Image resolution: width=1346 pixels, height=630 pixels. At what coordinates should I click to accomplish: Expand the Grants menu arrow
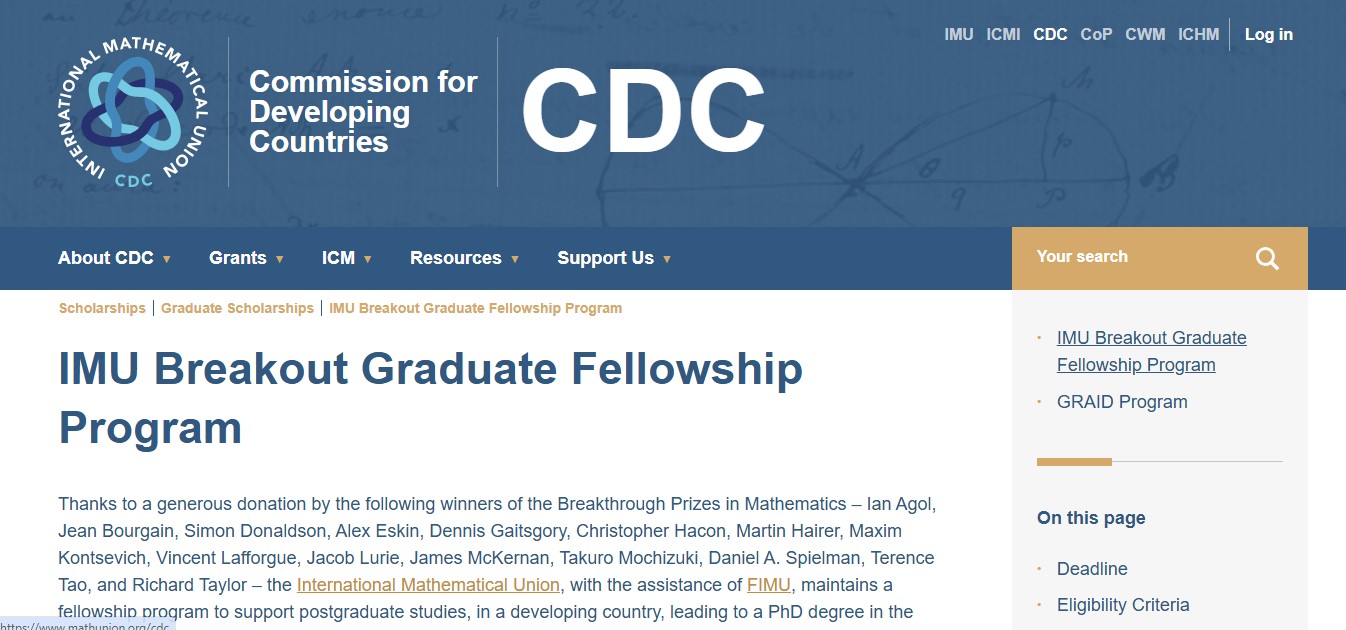(x=280, y=259)
